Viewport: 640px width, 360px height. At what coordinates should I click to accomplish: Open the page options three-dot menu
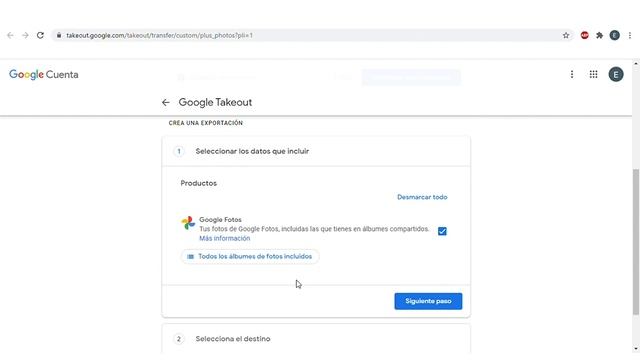[572, 74]
